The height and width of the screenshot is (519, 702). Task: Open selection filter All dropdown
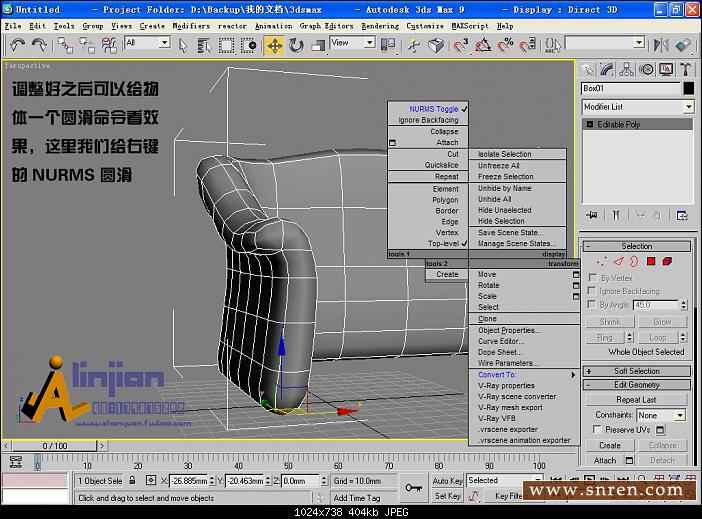(x=165, y=43)
